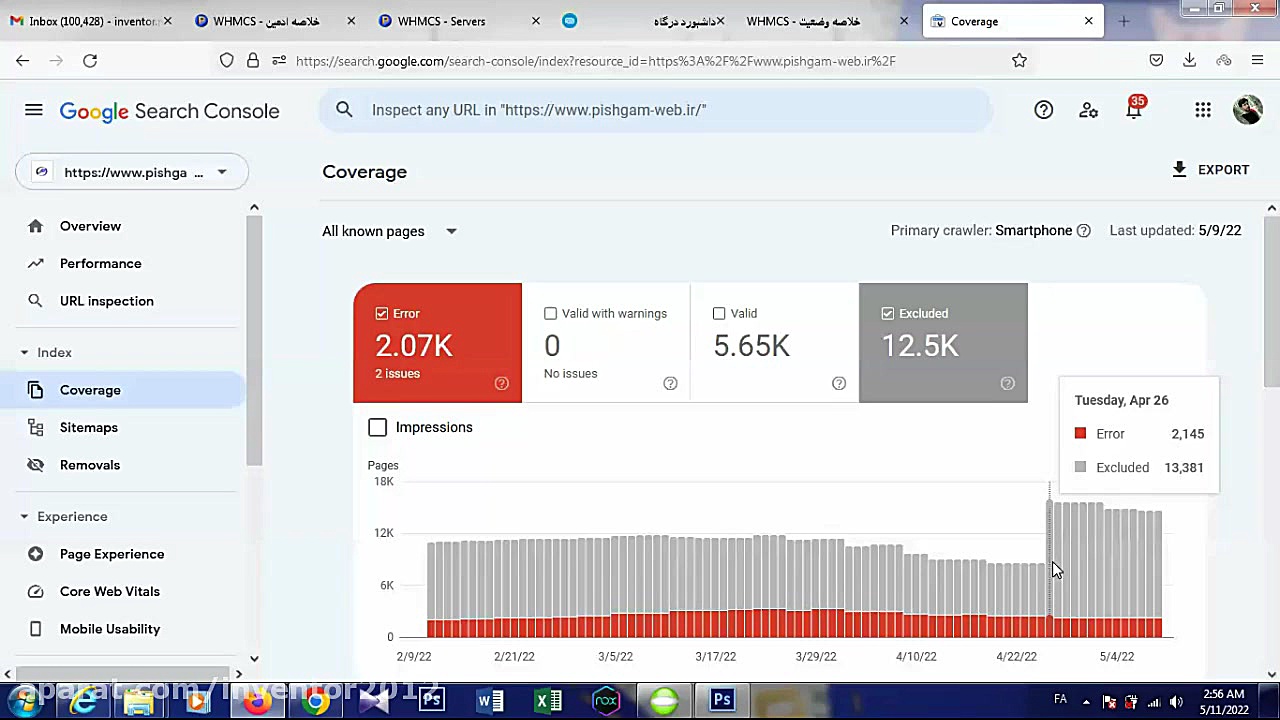Select the Coverage menu item
Viewport: 1280px width, 720px height.
pos(122,390)
